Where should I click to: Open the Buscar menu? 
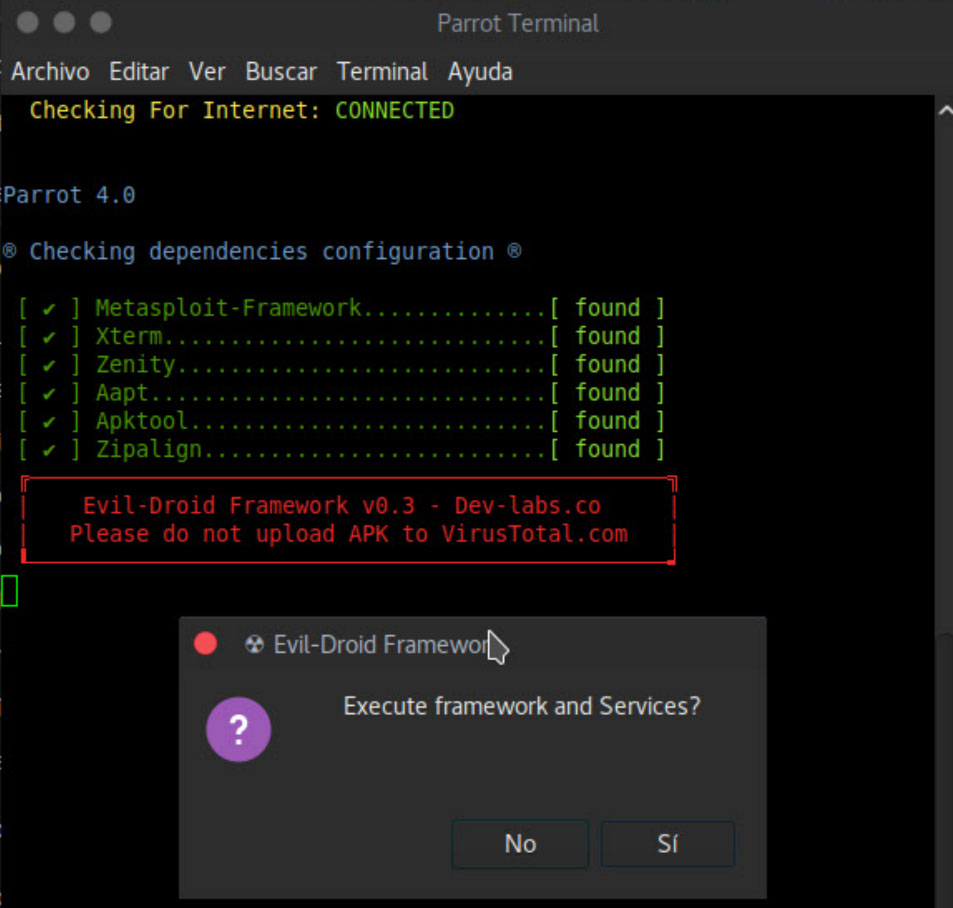click(281, 72)
